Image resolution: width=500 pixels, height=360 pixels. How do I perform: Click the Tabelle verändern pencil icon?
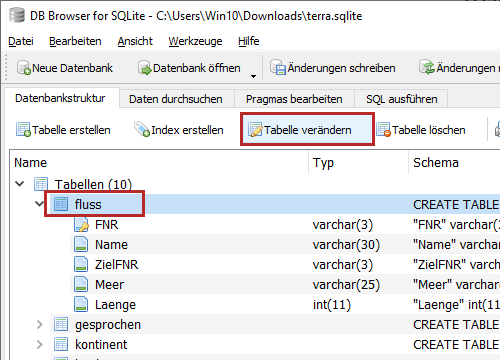pos(255,130)
